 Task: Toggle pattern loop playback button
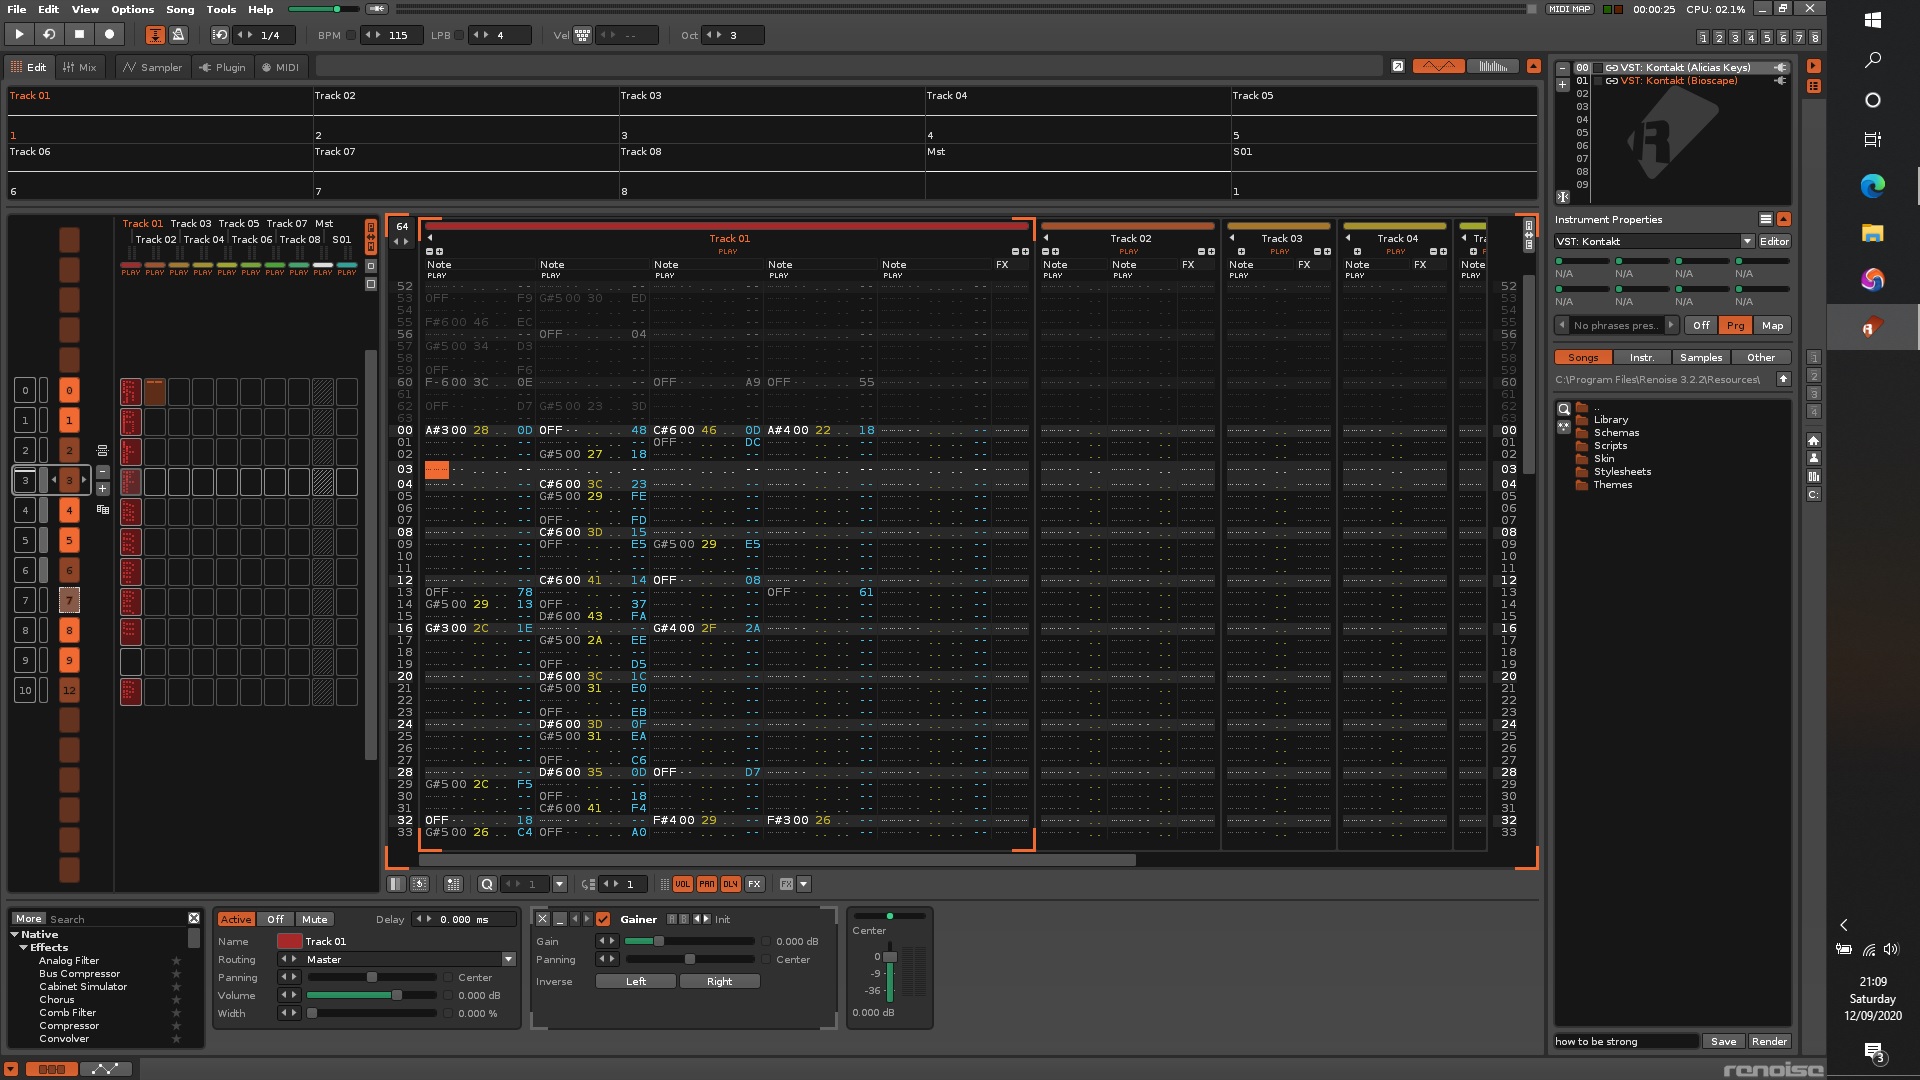49,34
